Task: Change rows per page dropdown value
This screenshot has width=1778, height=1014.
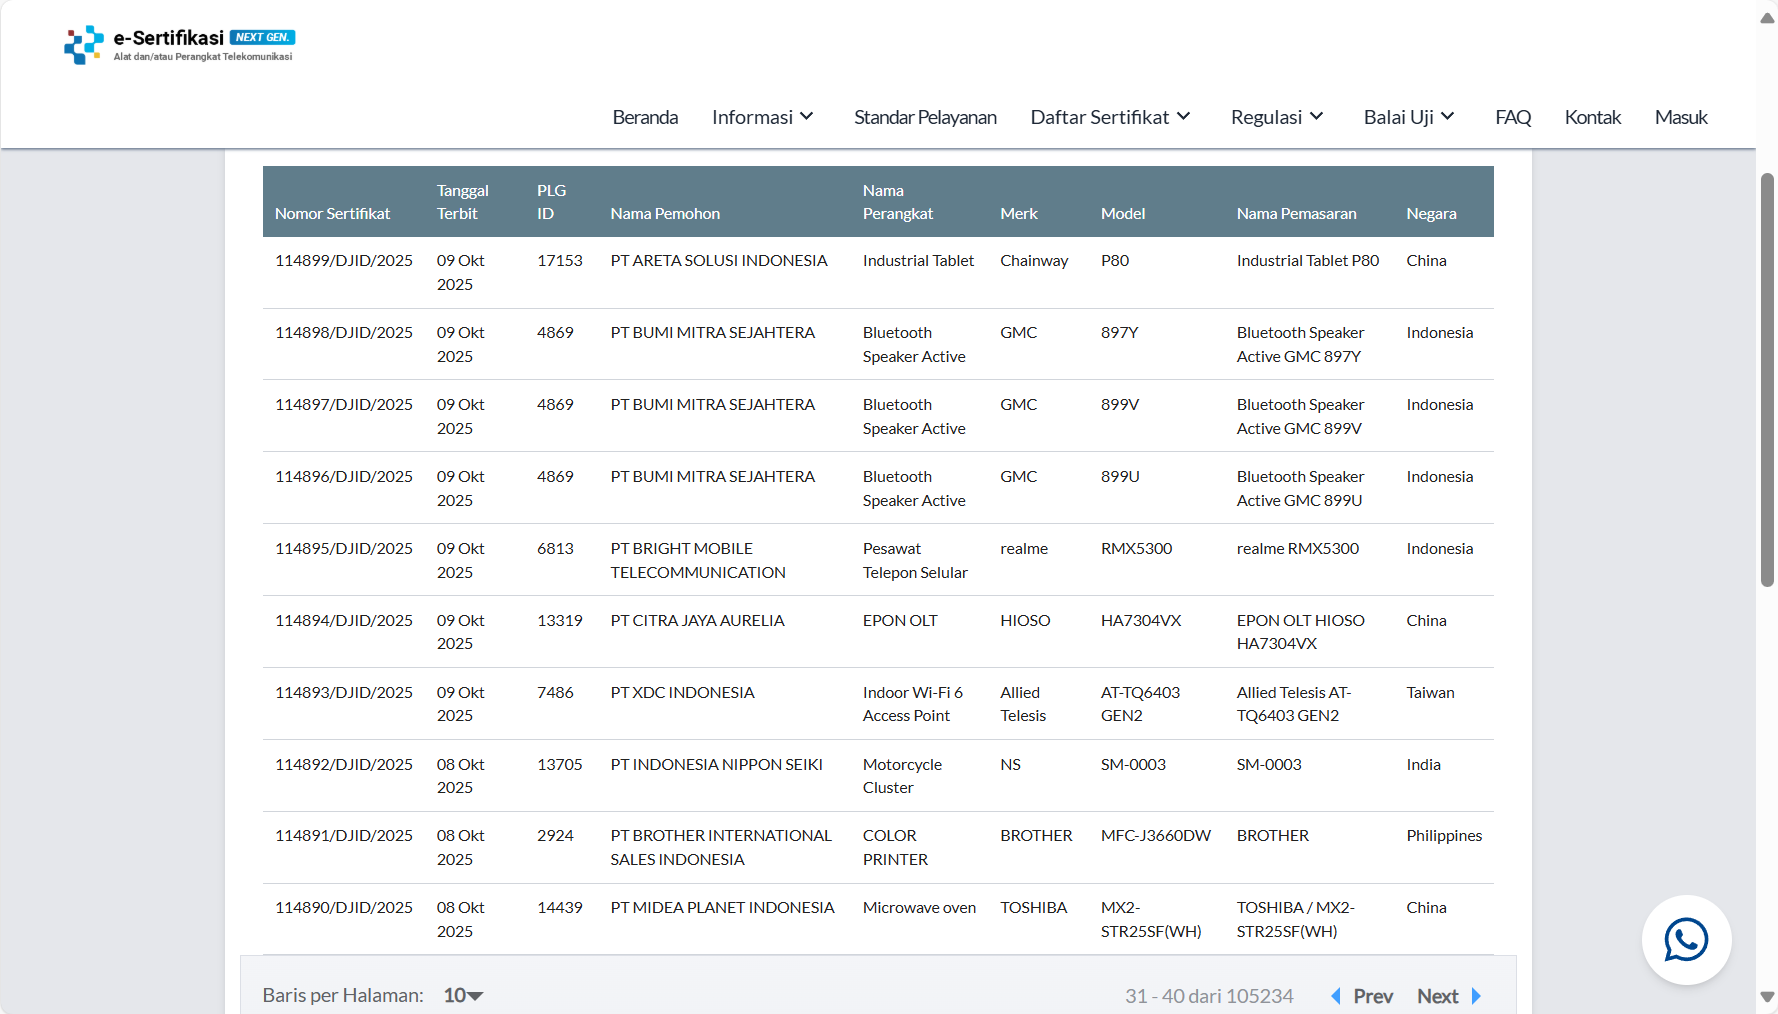Action: [x=463, y=996]
